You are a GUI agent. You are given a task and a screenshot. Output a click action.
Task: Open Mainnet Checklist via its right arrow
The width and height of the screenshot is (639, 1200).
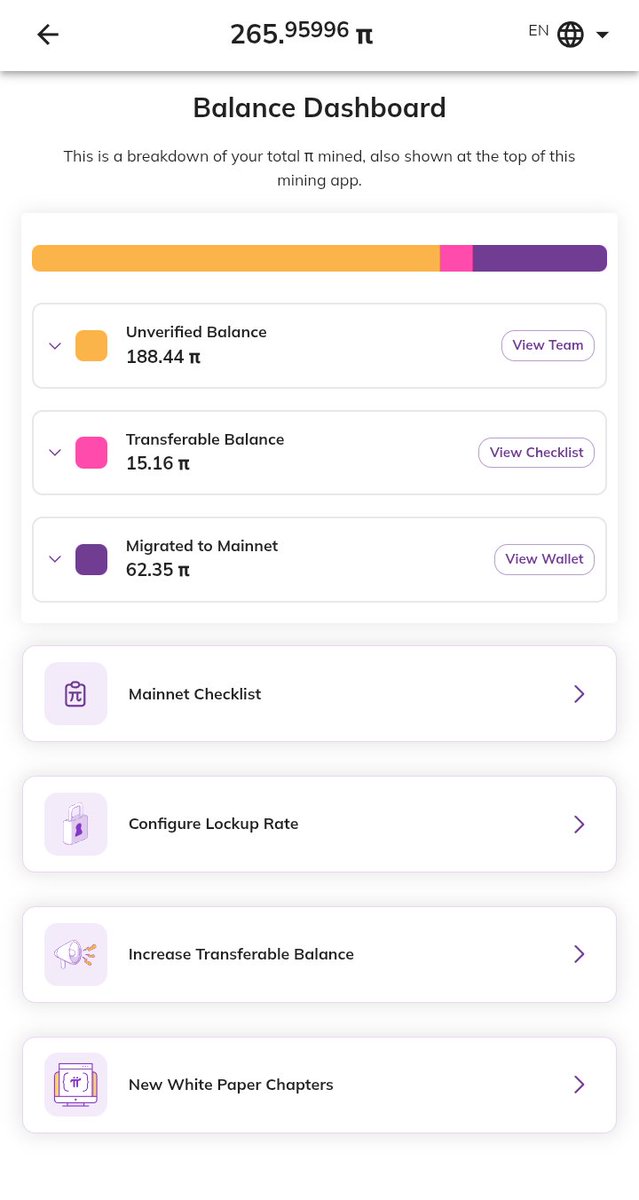(x=579, y=694)
